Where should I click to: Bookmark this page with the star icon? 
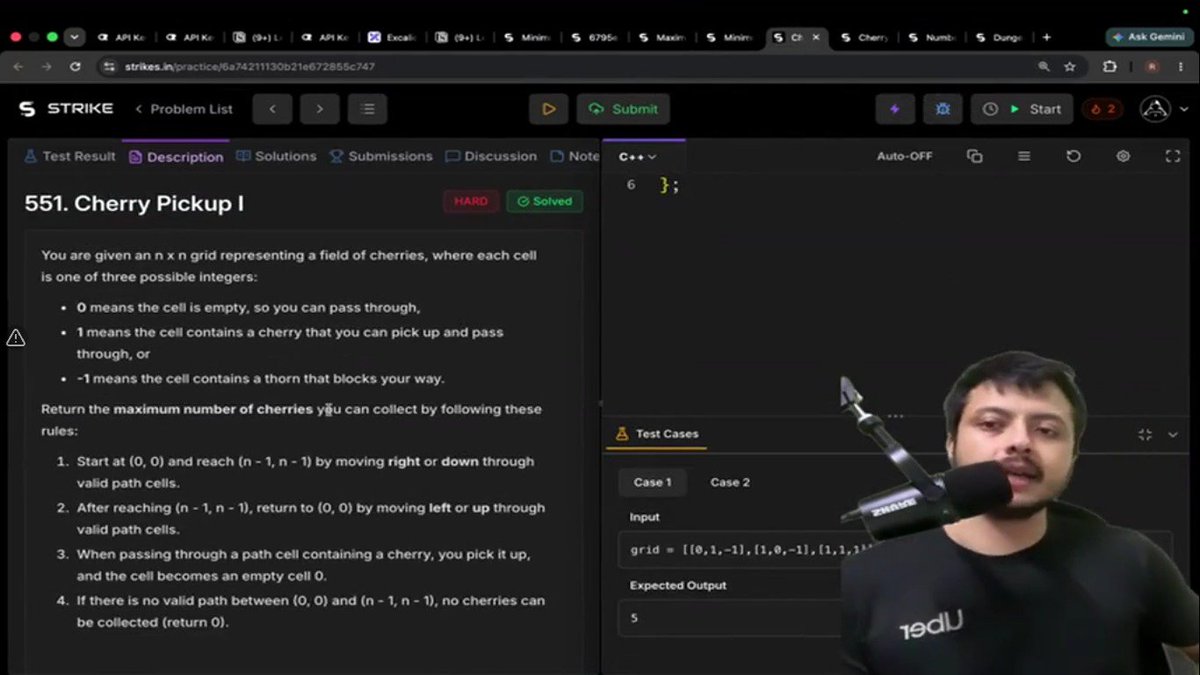tap(1070, 66)
